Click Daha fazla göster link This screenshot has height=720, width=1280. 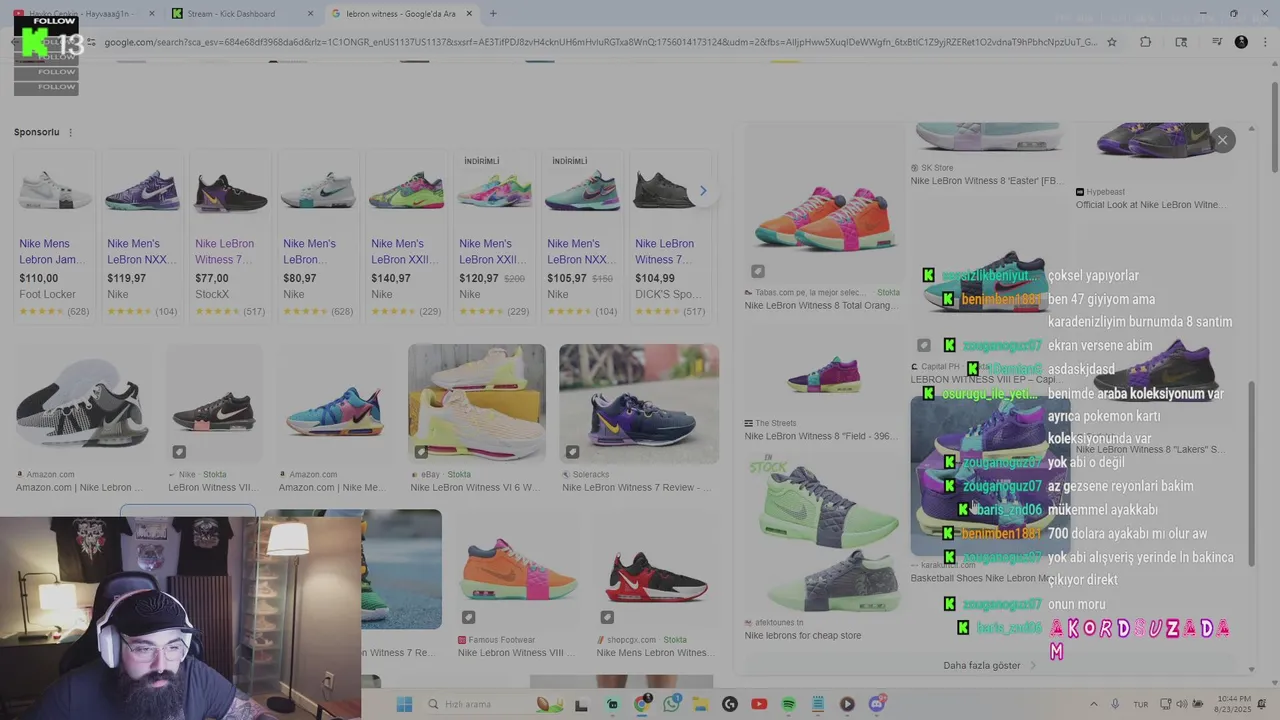[989, 665]
